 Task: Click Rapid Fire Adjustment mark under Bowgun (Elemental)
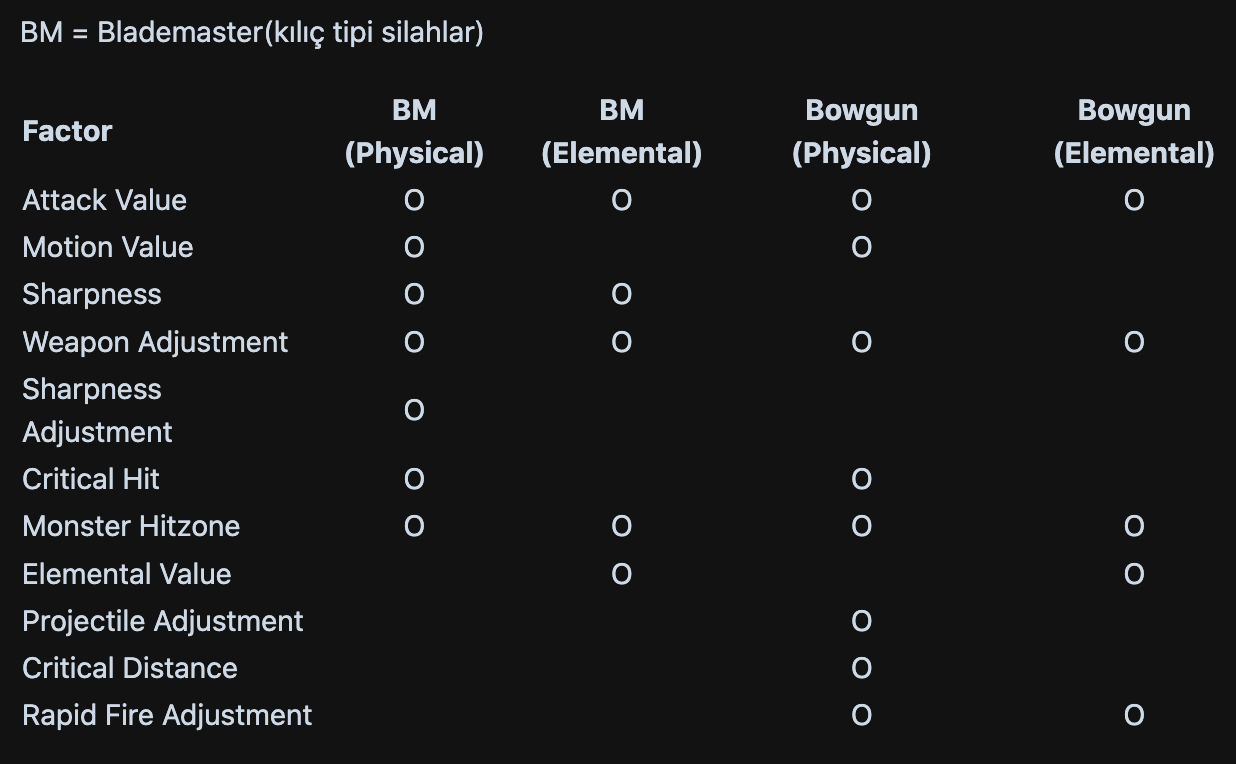(x=1134, y=715)
